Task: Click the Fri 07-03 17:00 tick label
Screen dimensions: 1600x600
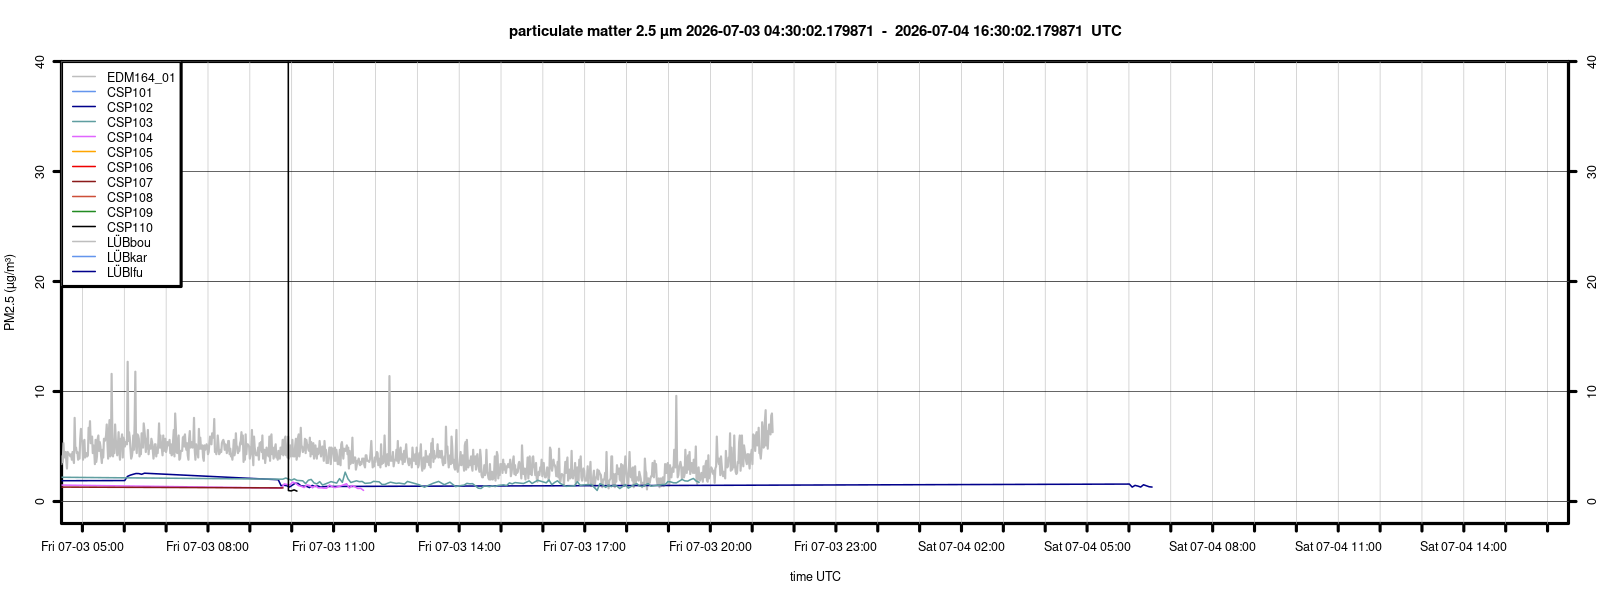Action: coord(585,546)
